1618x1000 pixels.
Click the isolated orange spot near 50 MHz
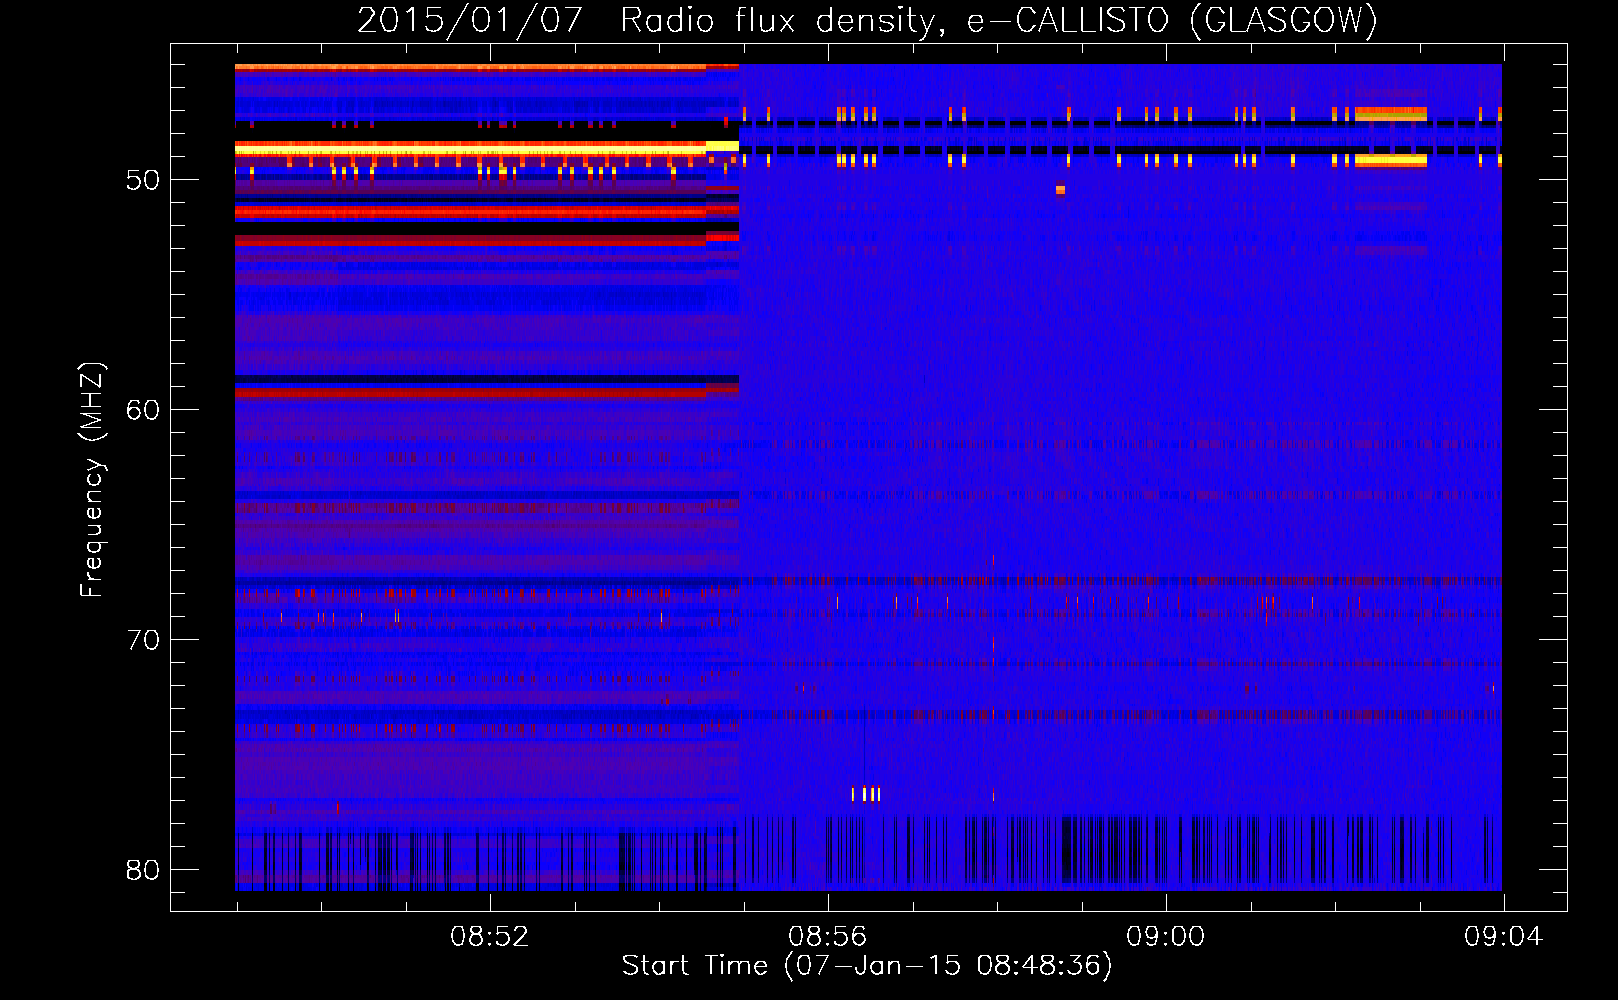tap(1060, 189)
